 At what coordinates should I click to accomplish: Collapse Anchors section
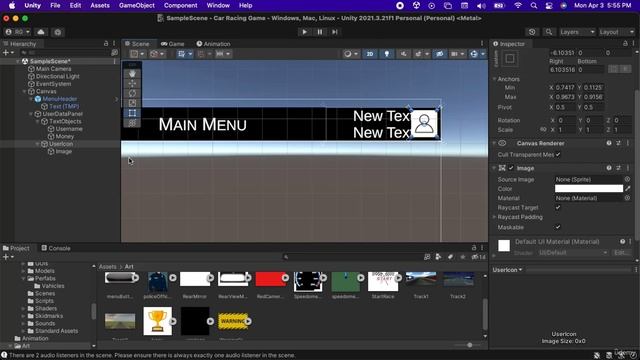point(495,79)
